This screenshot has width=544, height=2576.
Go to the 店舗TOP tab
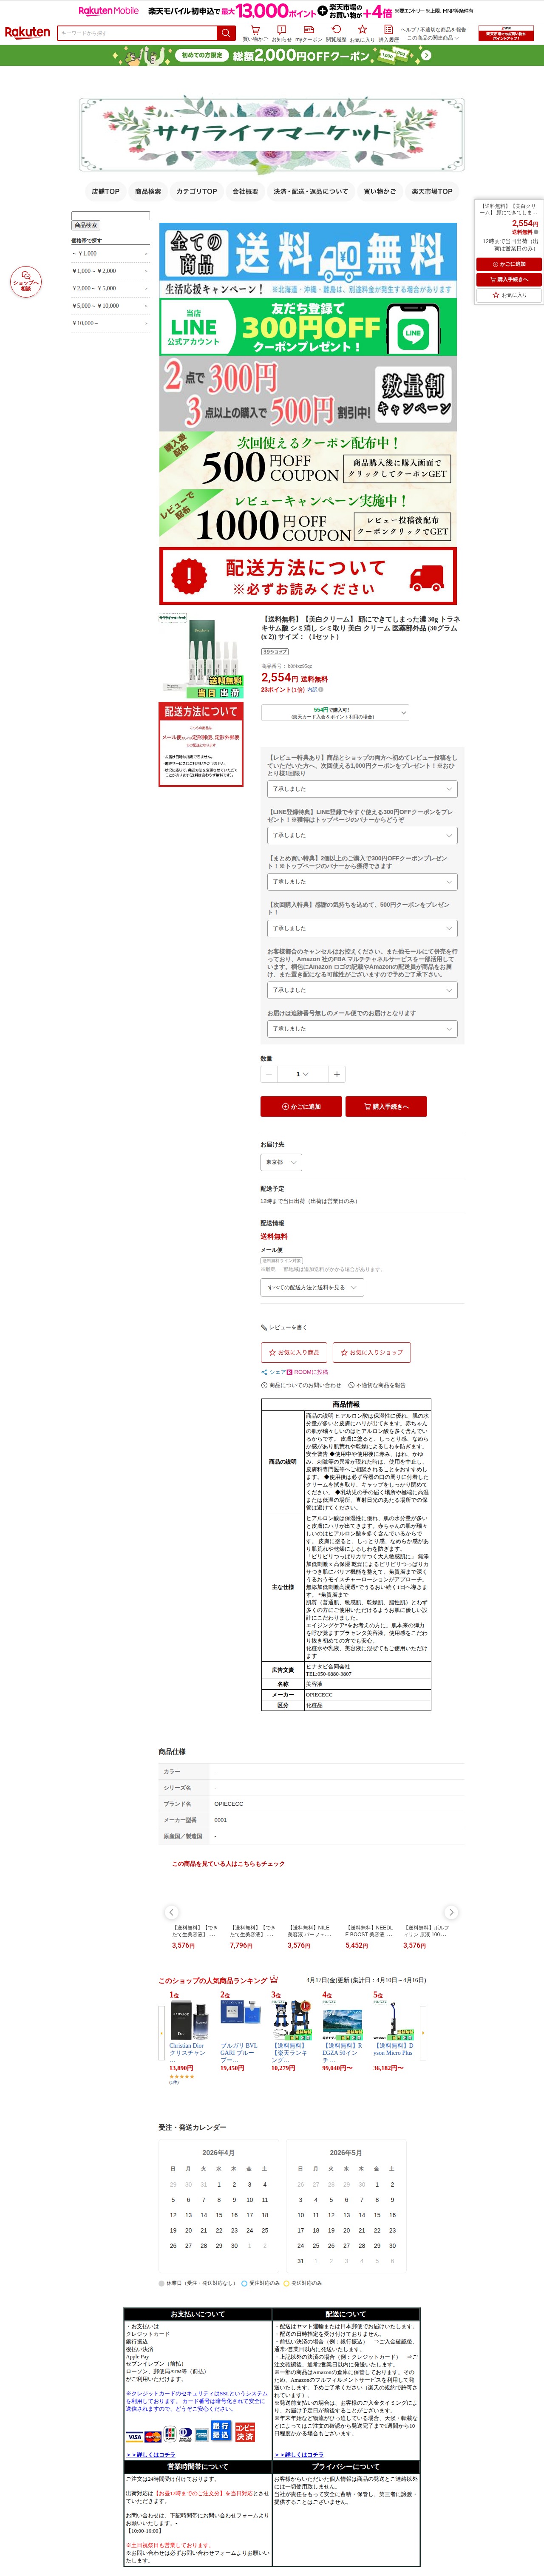(105, 191)
